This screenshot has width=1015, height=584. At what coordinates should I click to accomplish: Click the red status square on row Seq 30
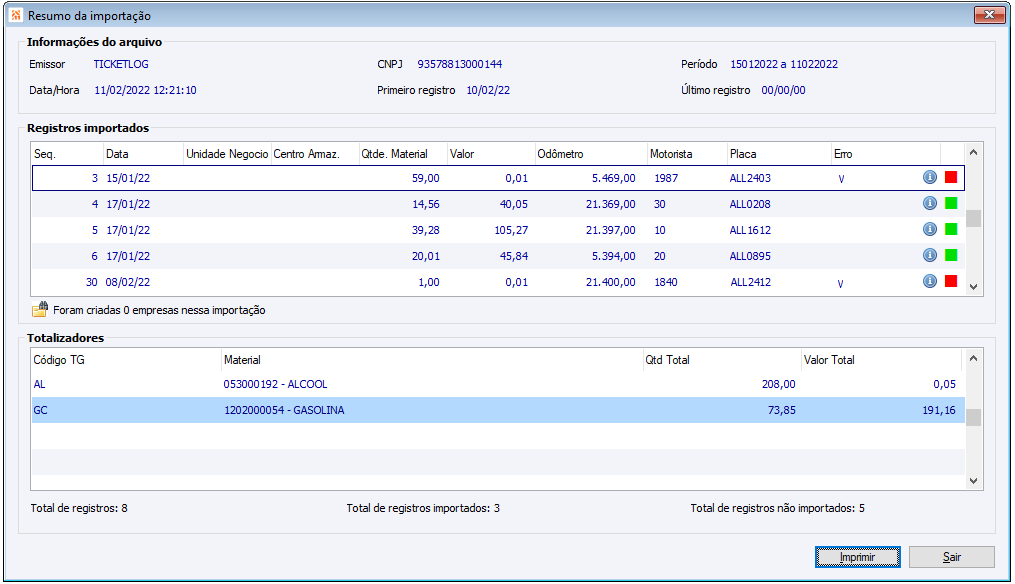[x=952, y=282]
